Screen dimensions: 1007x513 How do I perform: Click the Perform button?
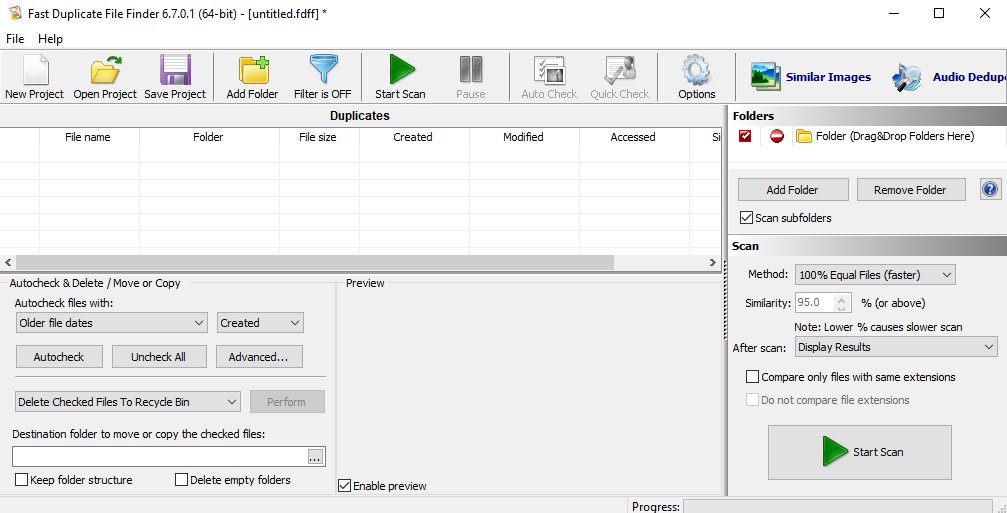click(286, 402)
